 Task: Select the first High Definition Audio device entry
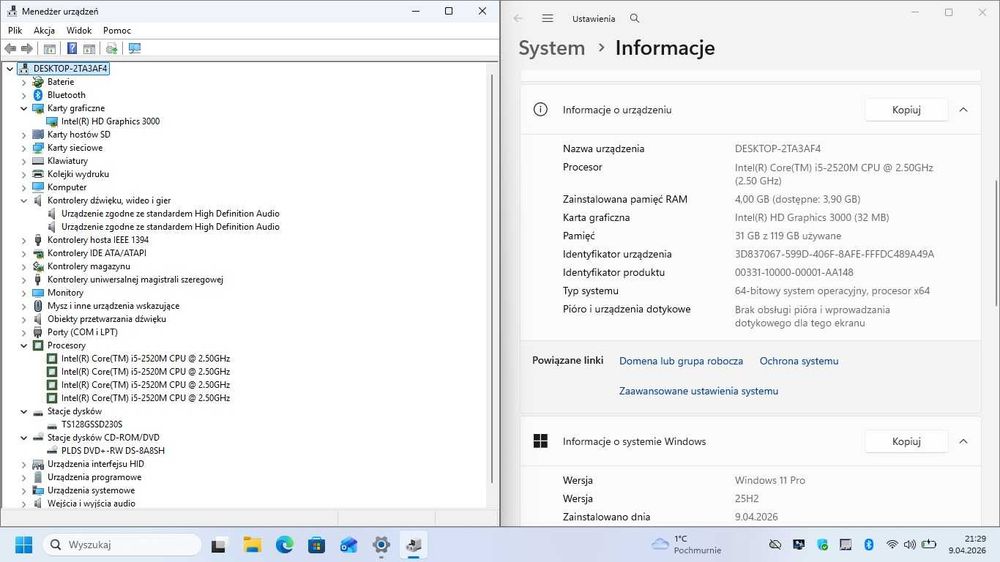tap(170, 214)
